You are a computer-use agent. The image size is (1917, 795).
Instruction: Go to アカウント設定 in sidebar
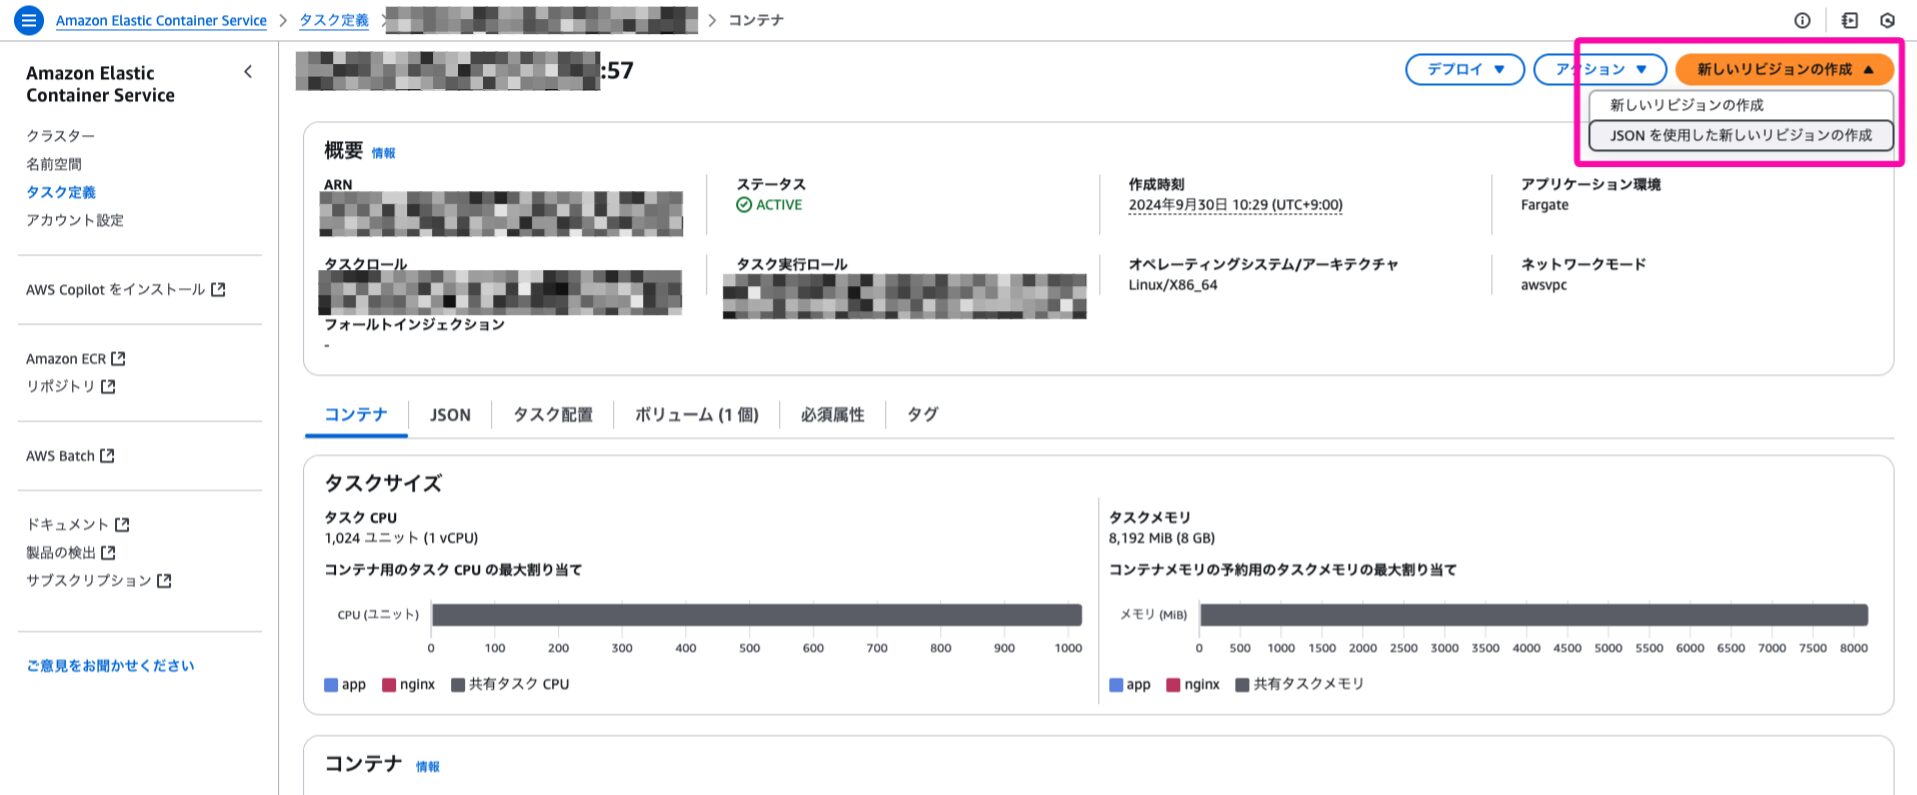click(x=75, y=220)
